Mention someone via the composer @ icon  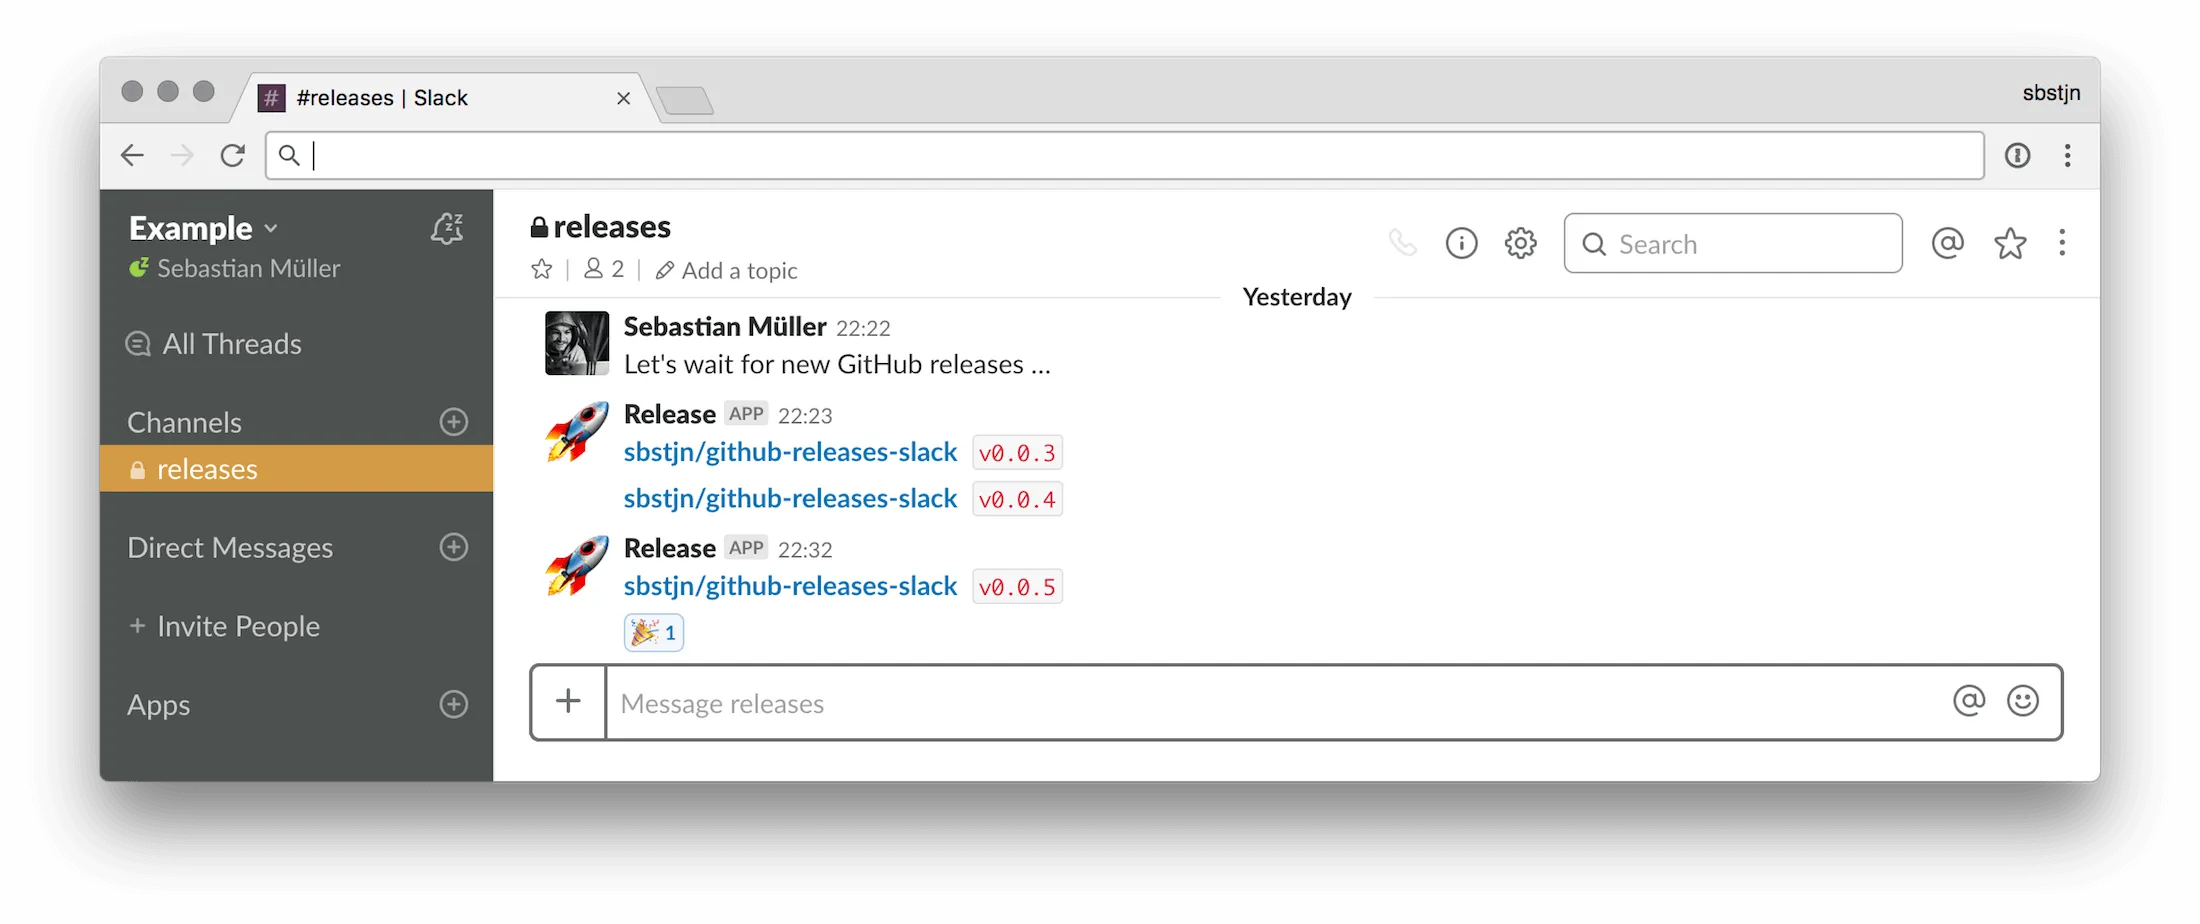1969,701
